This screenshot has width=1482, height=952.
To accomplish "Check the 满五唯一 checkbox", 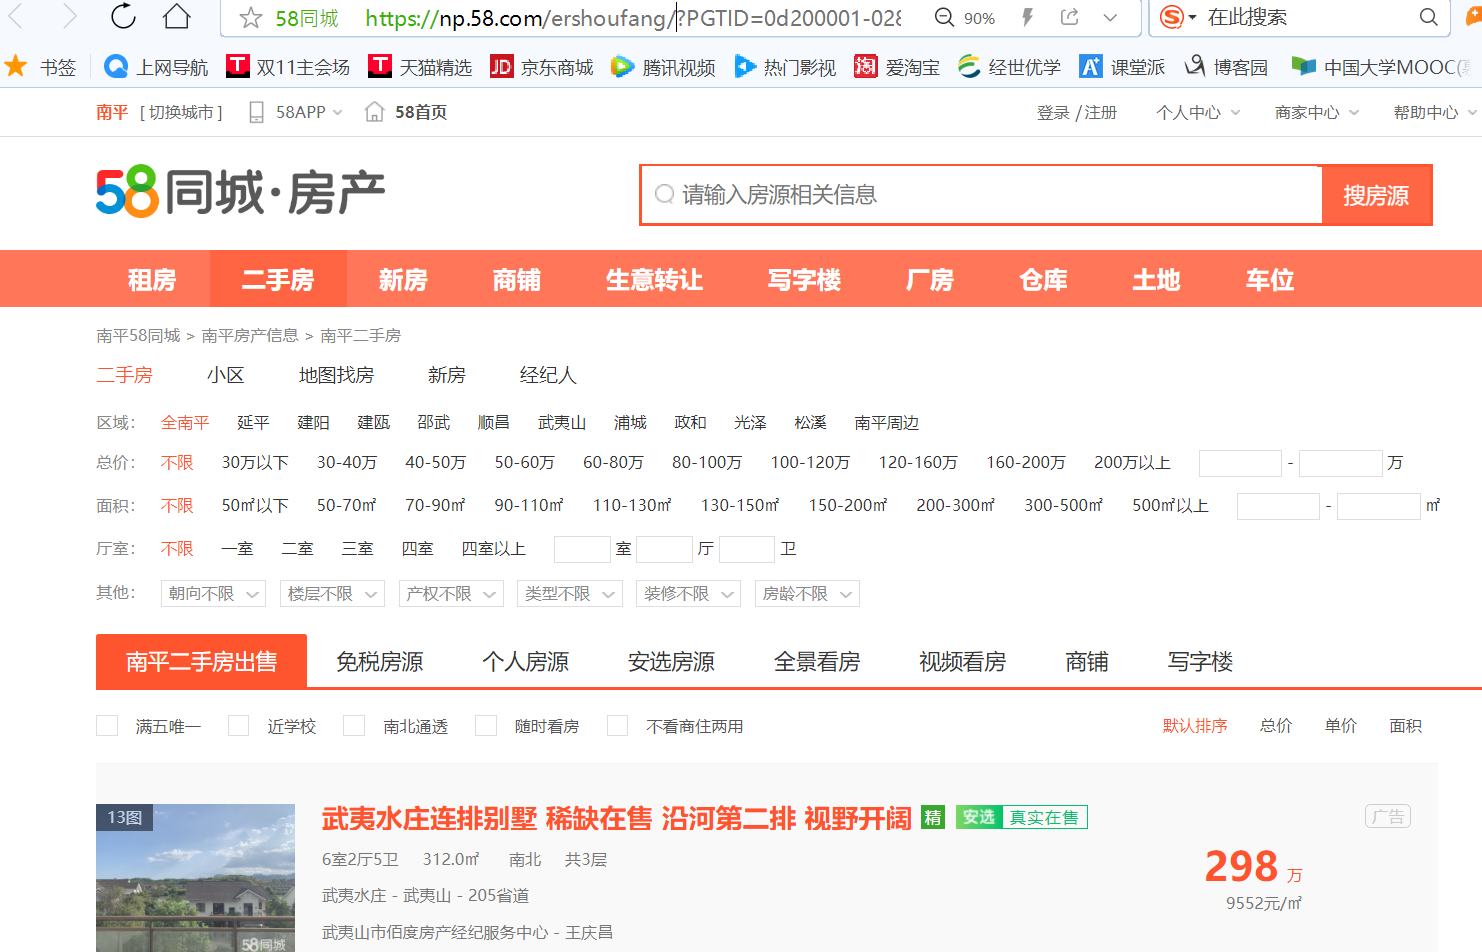I will pyautogui.click(x=107, y=726).
